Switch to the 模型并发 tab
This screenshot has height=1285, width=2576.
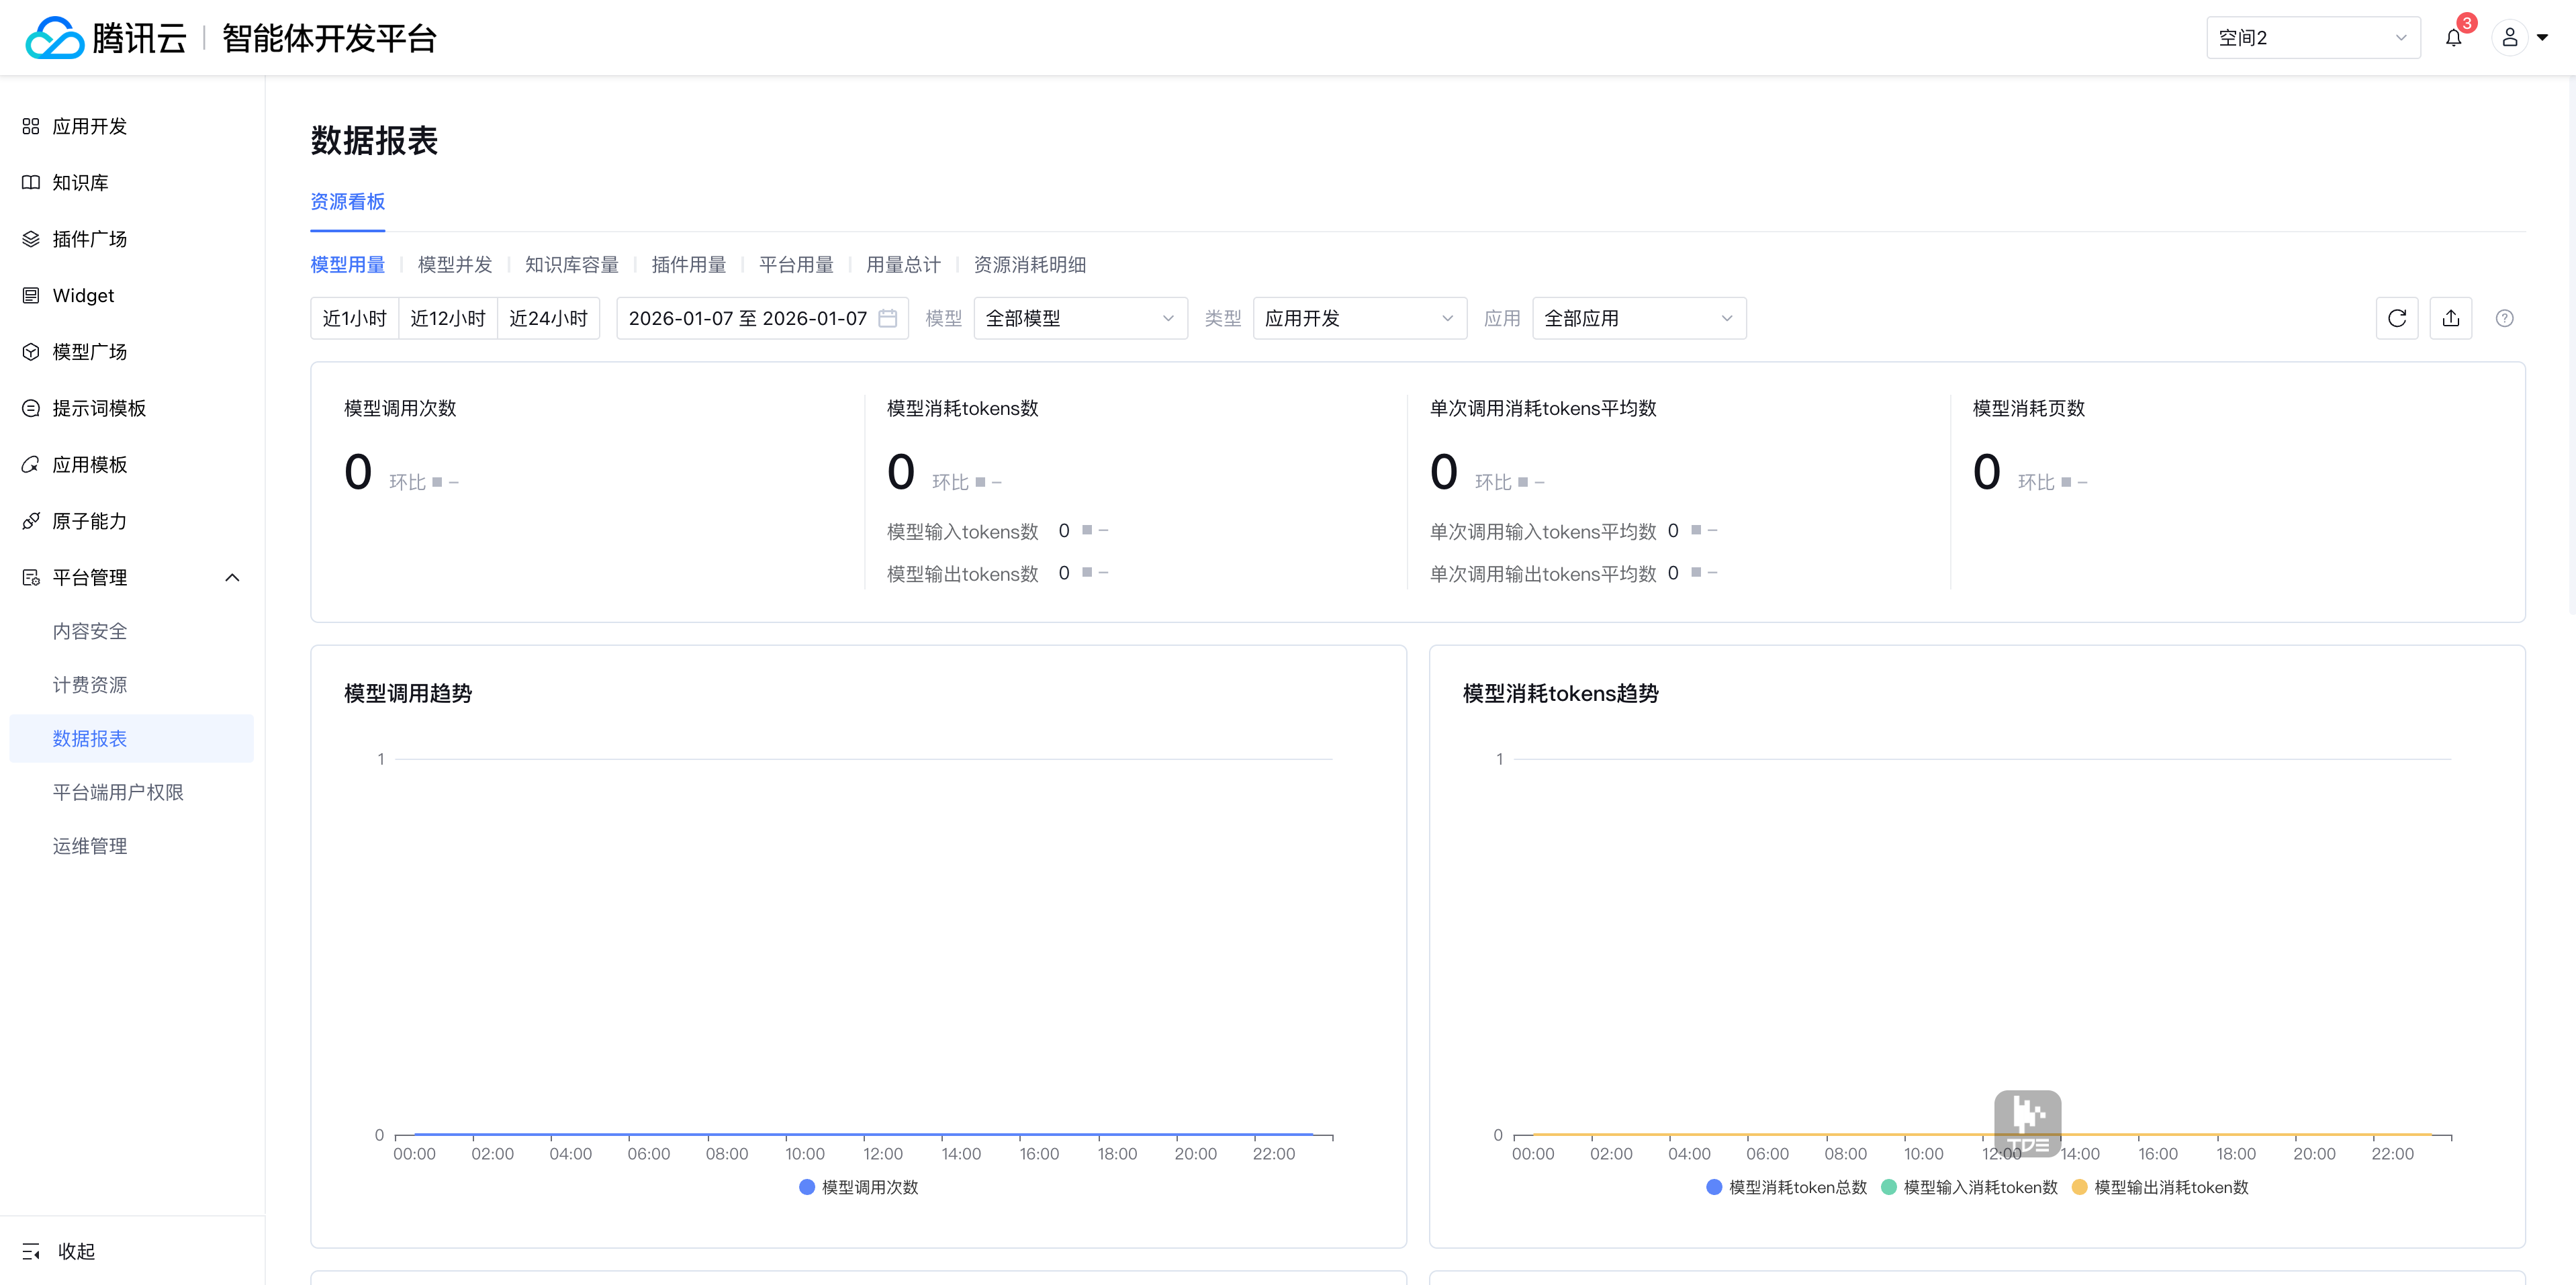pos(455,264)
